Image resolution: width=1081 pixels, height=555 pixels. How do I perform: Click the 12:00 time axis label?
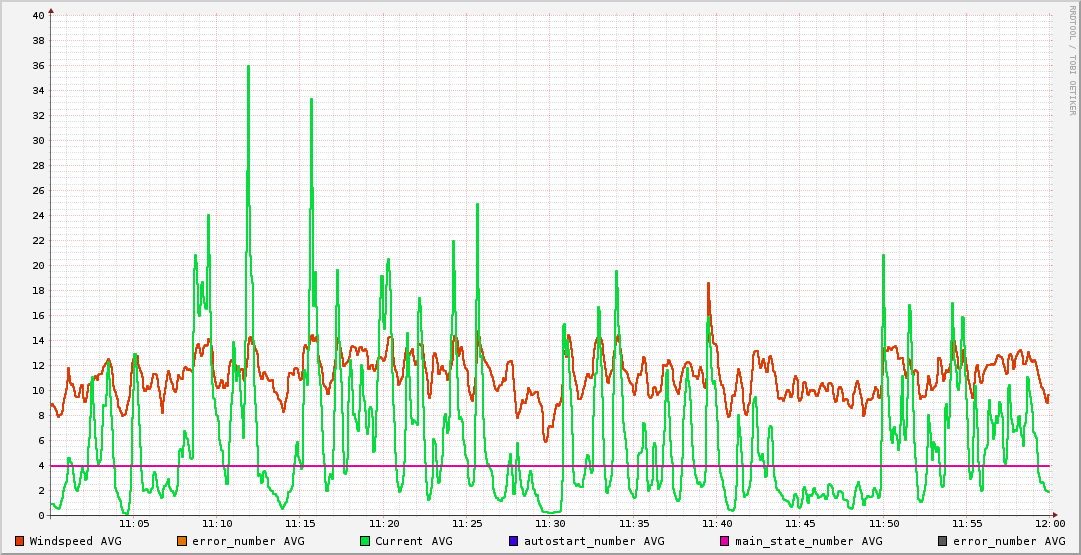[x=1049, y=524]
